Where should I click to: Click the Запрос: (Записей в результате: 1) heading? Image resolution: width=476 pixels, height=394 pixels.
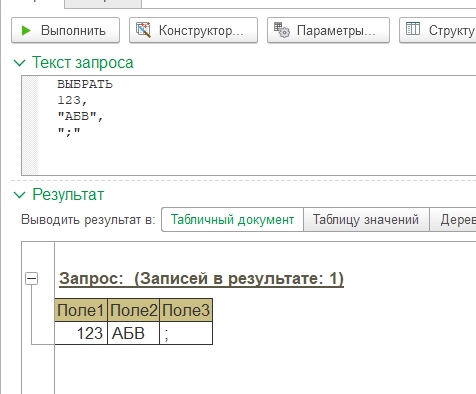pyautogui.click(x=201, y=279)
